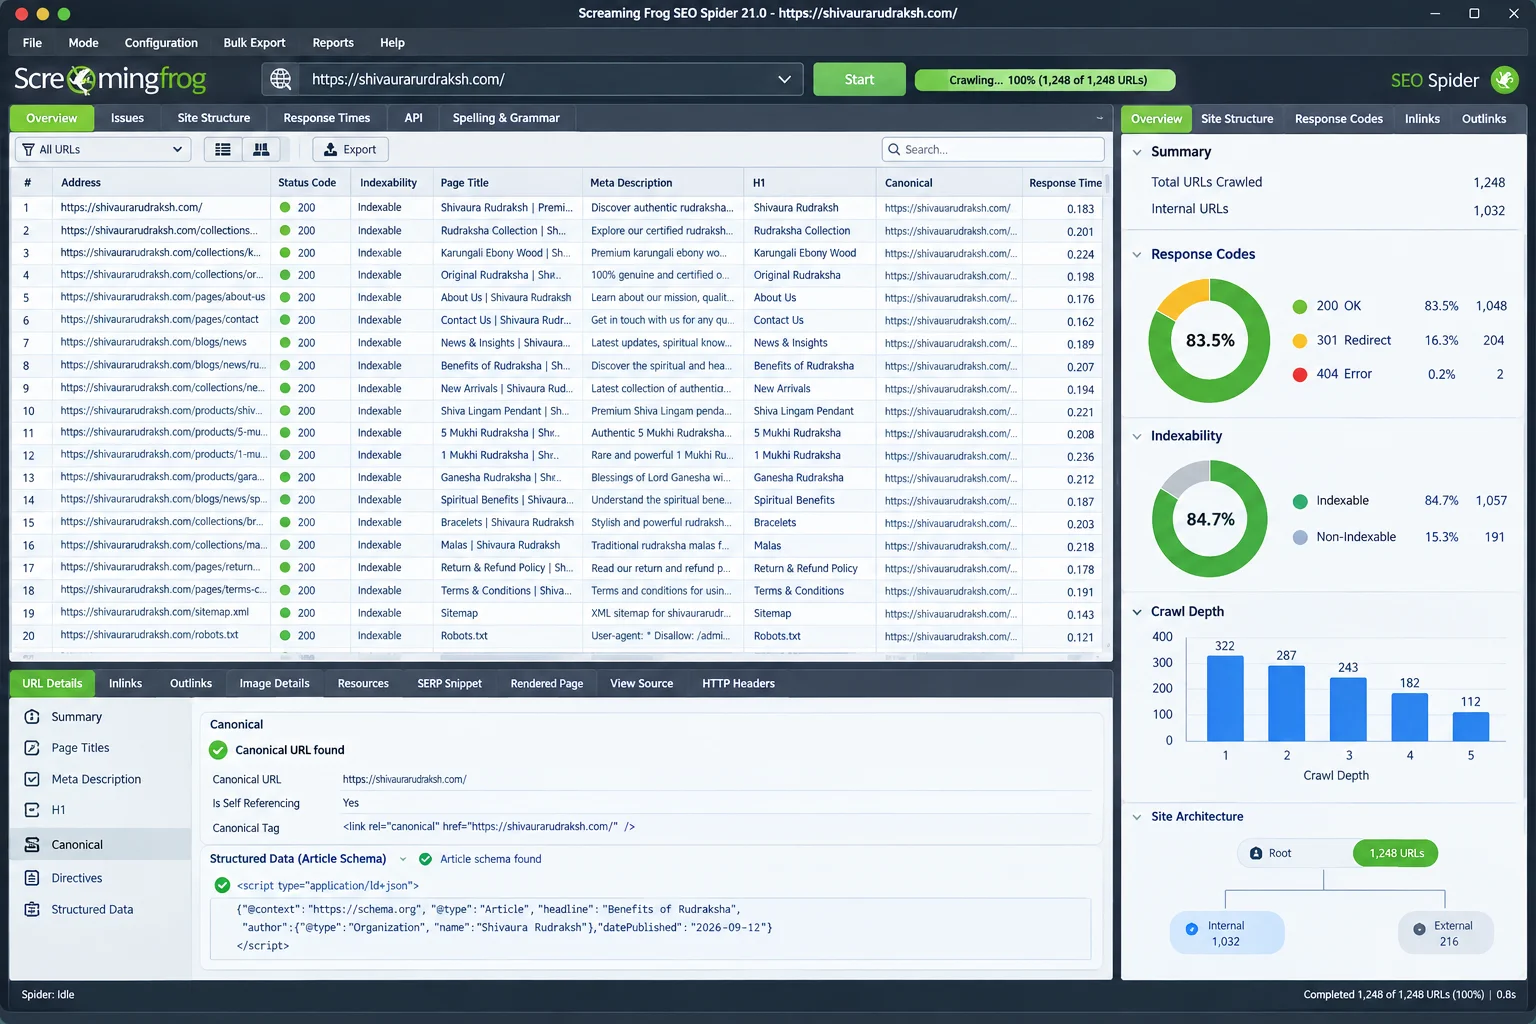Image resolution: width=1536 pixels, height=1024 pixels.
Task: Collapse the Crawl Depth section
Action: click(1137, 612)
